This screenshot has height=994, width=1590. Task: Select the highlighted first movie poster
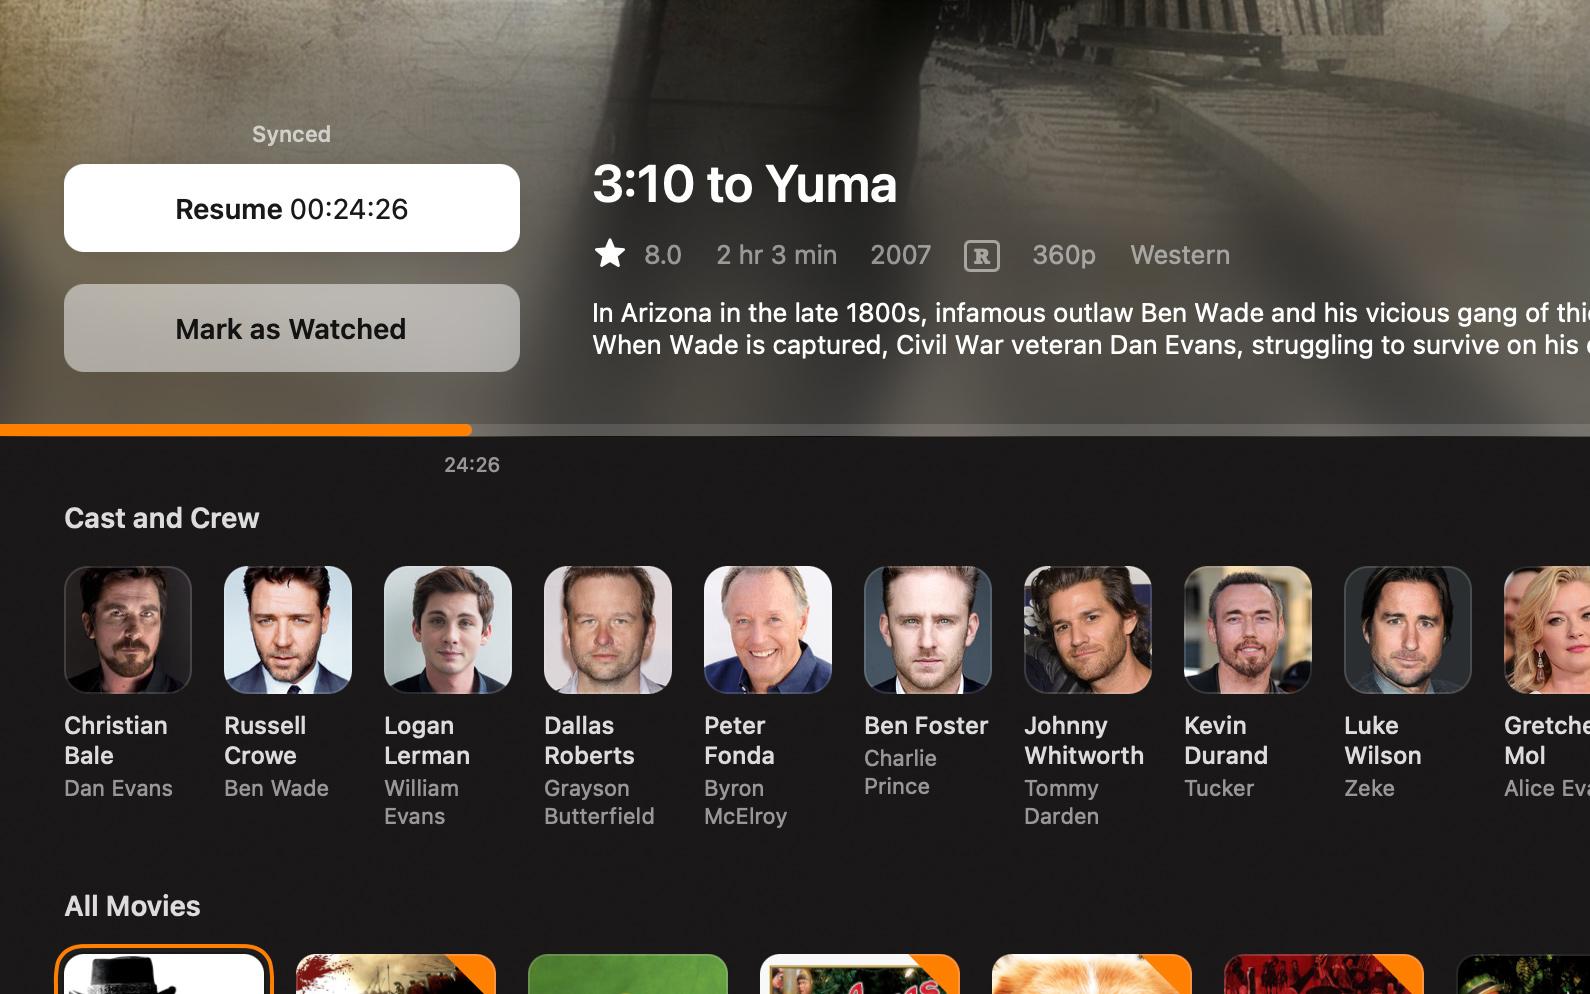164,973
